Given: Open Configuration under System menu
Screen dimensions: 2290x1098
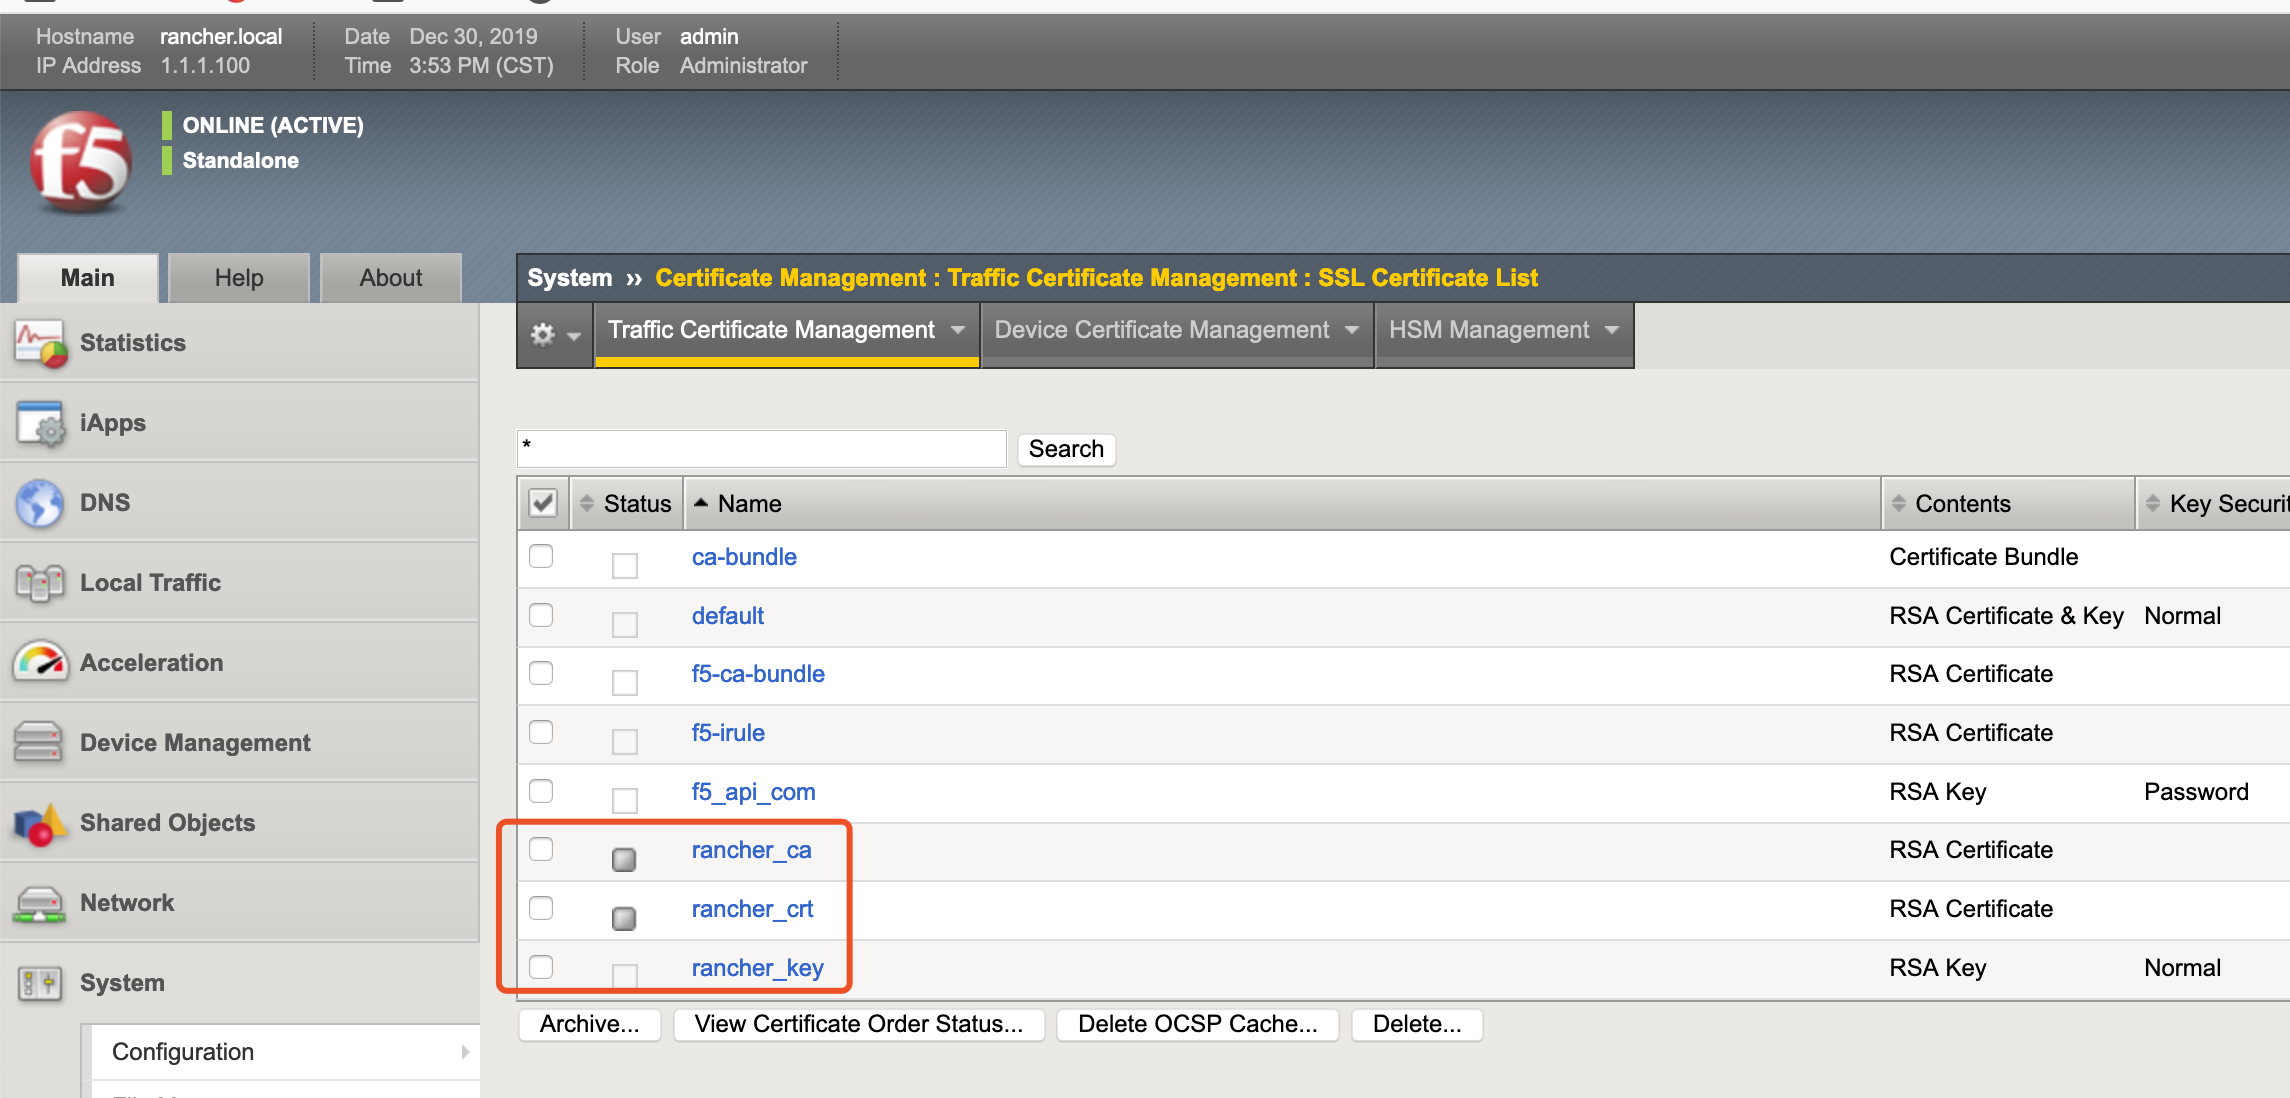Looking at the screenshot, I should click(x=285, y=1052).
